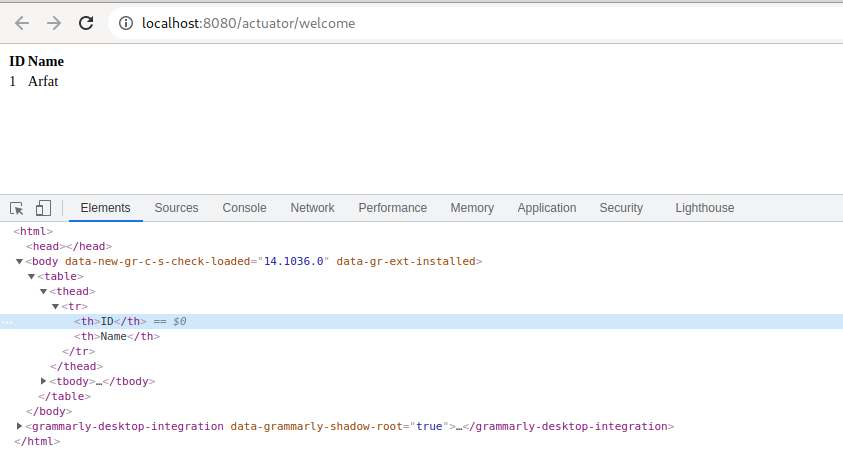View site information icon in address bar
Image resolution: width=843 pixels, height=465 pixels.
point(126,23)
